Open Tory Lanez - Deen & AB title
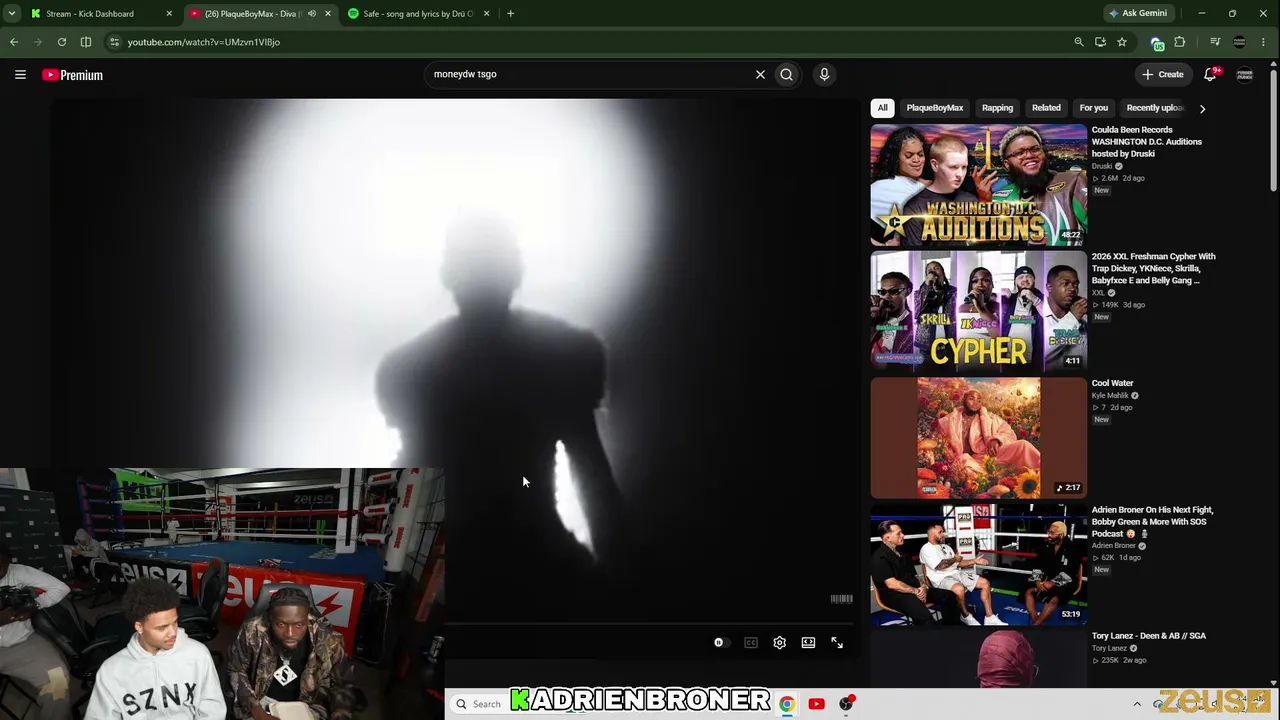1280x720 pixels. coord(1149,636)
